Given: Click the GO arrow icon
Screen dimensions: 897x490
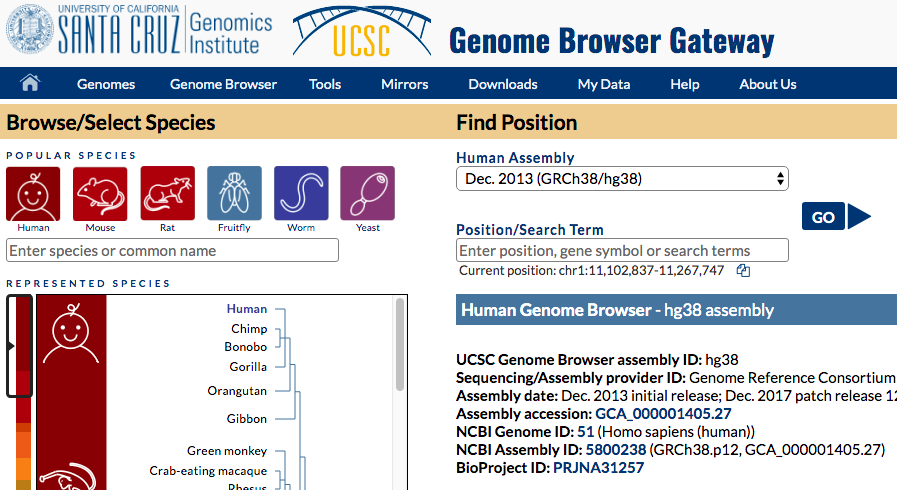Looking at the screenshot, I should point(859,217).
